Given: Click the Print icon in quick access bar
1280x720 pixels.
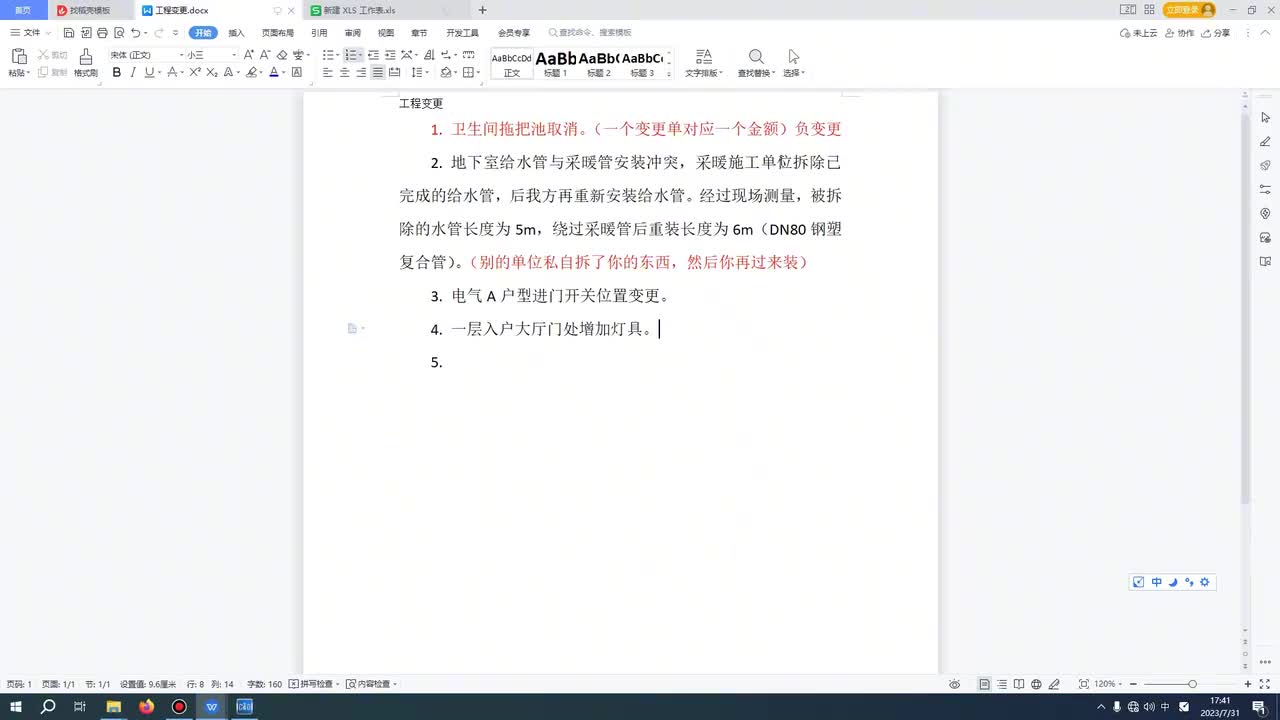Looking at the screenshot, I should click(102, 33).
